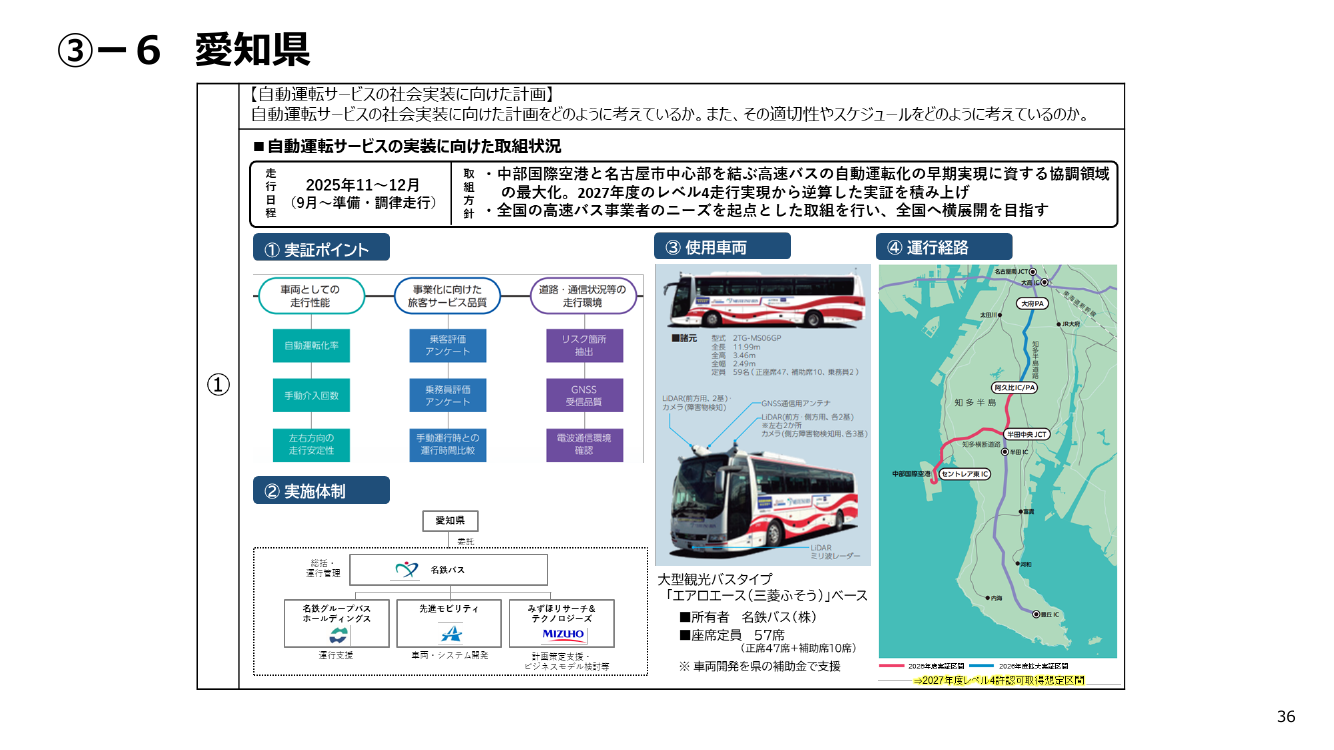The width and height of the screenshot is (1334, 750).
Task: Click the ■所有者 名鉄バス(株) line
Action: (x=748, y=617)
